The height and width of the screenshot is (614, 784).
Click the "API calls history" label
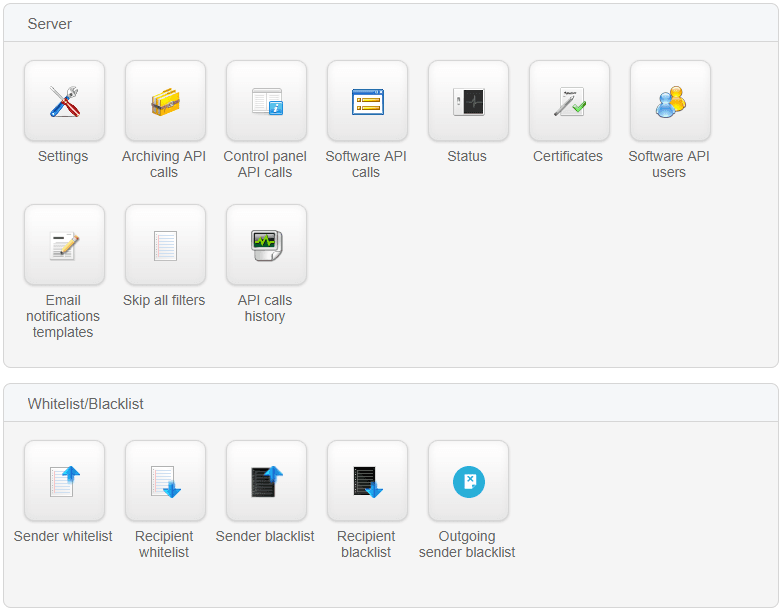click(265, 308)
